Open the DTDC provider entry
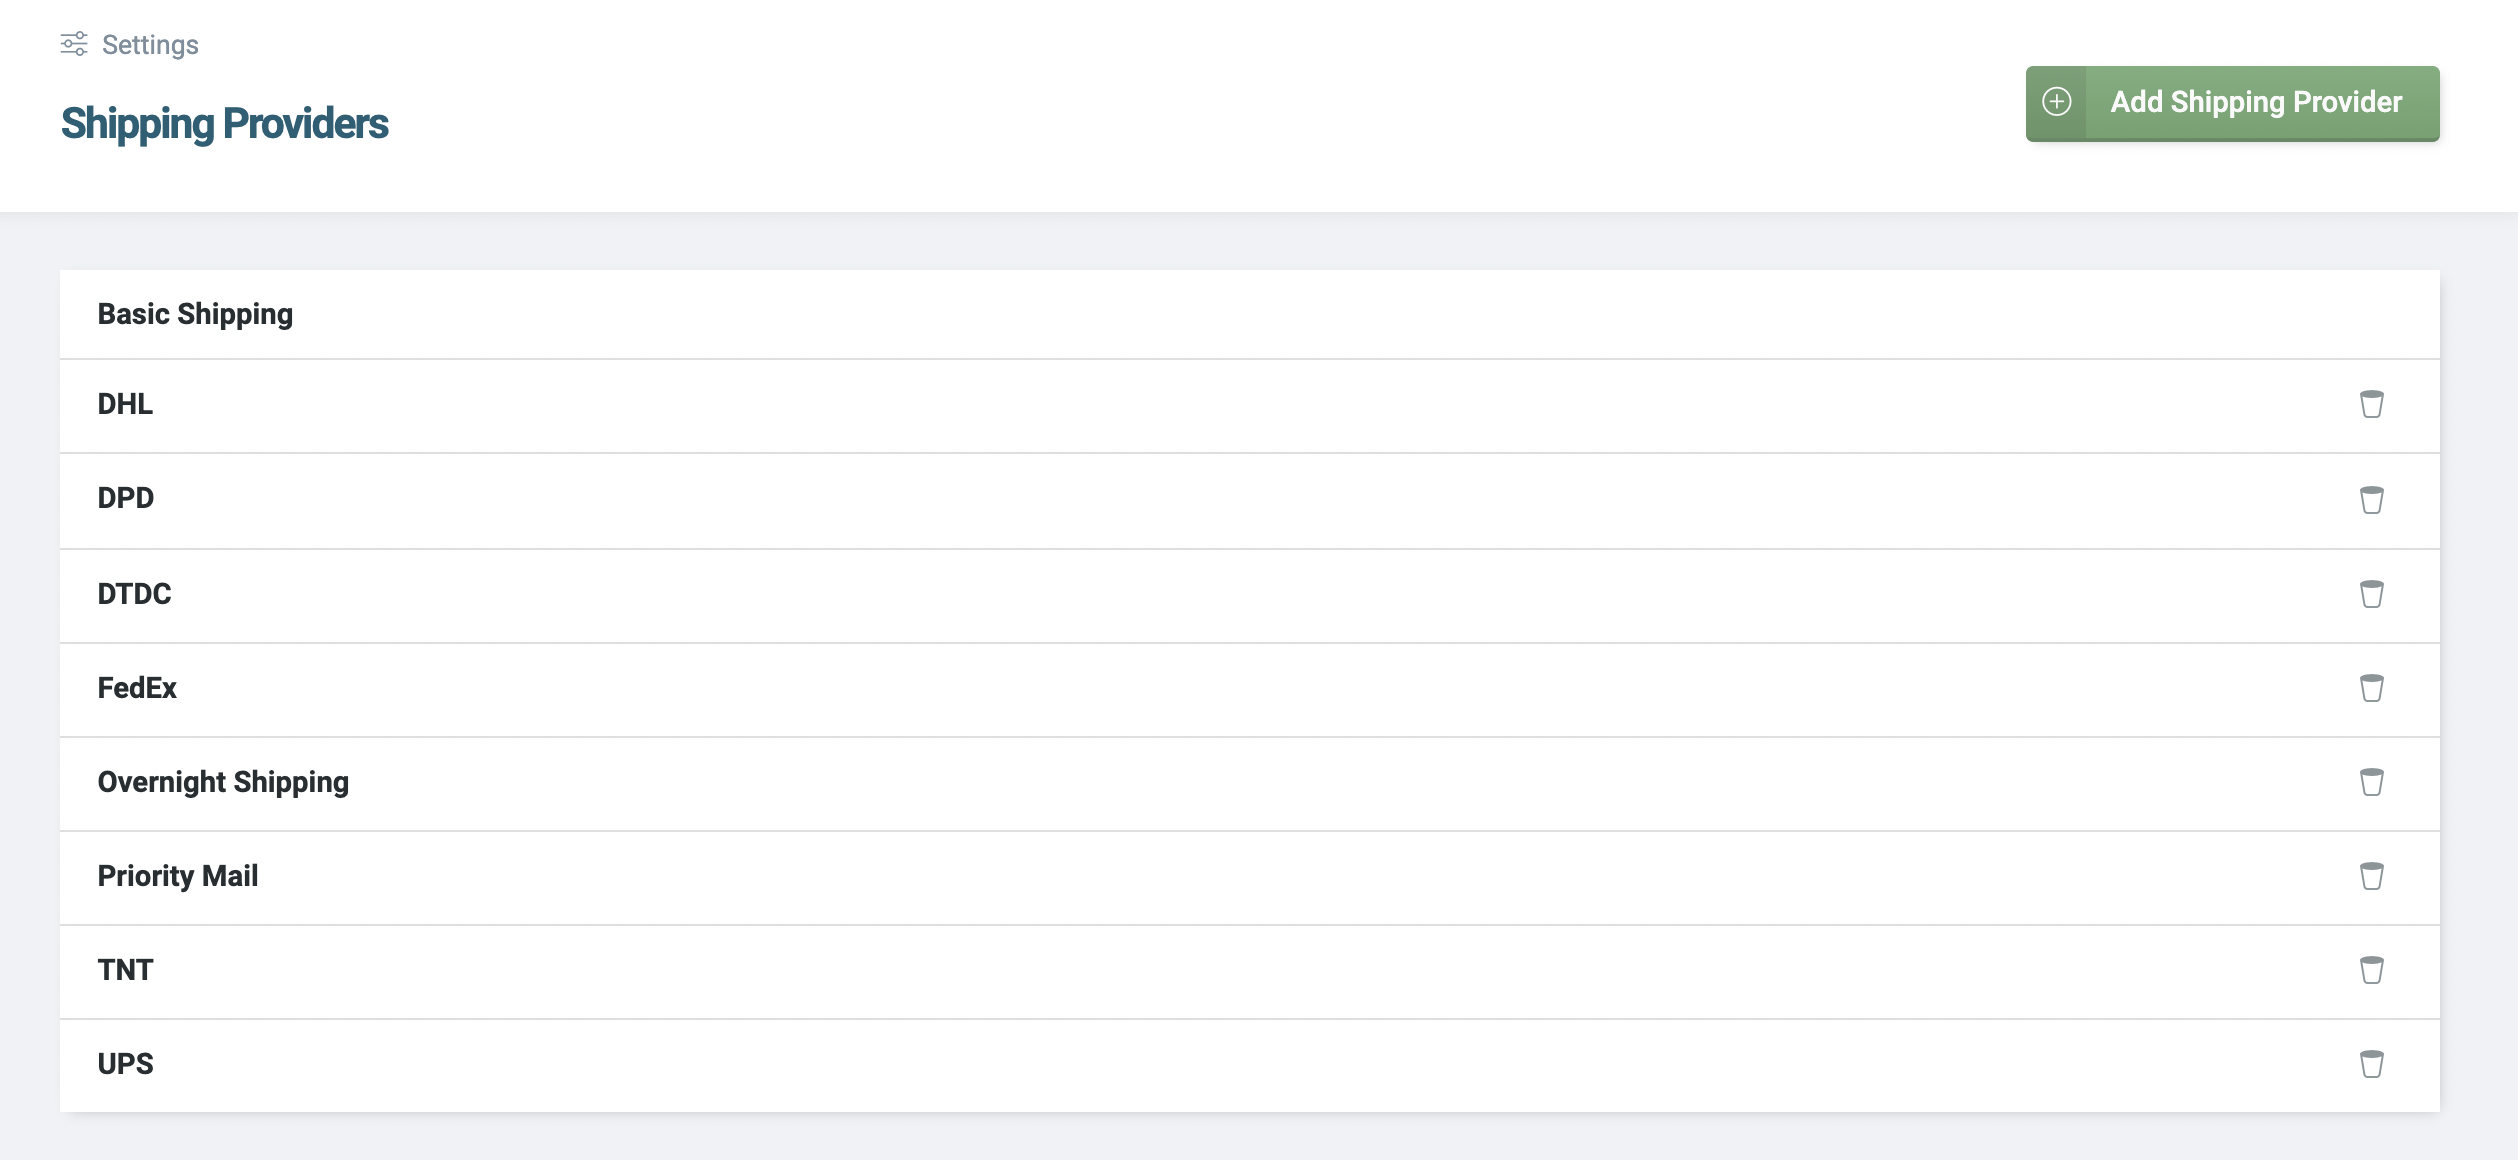2518x1160 pixels. tap(1249, 595)
